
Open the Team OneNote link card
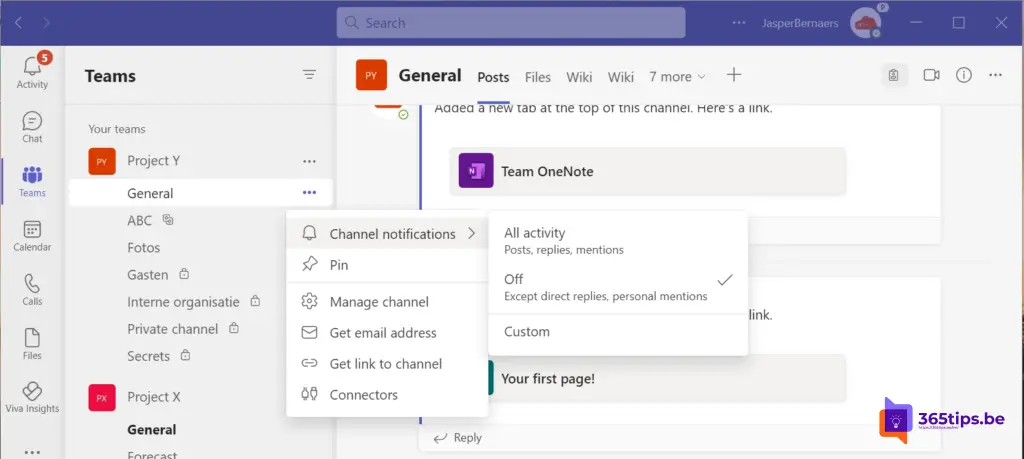point(648,171)
